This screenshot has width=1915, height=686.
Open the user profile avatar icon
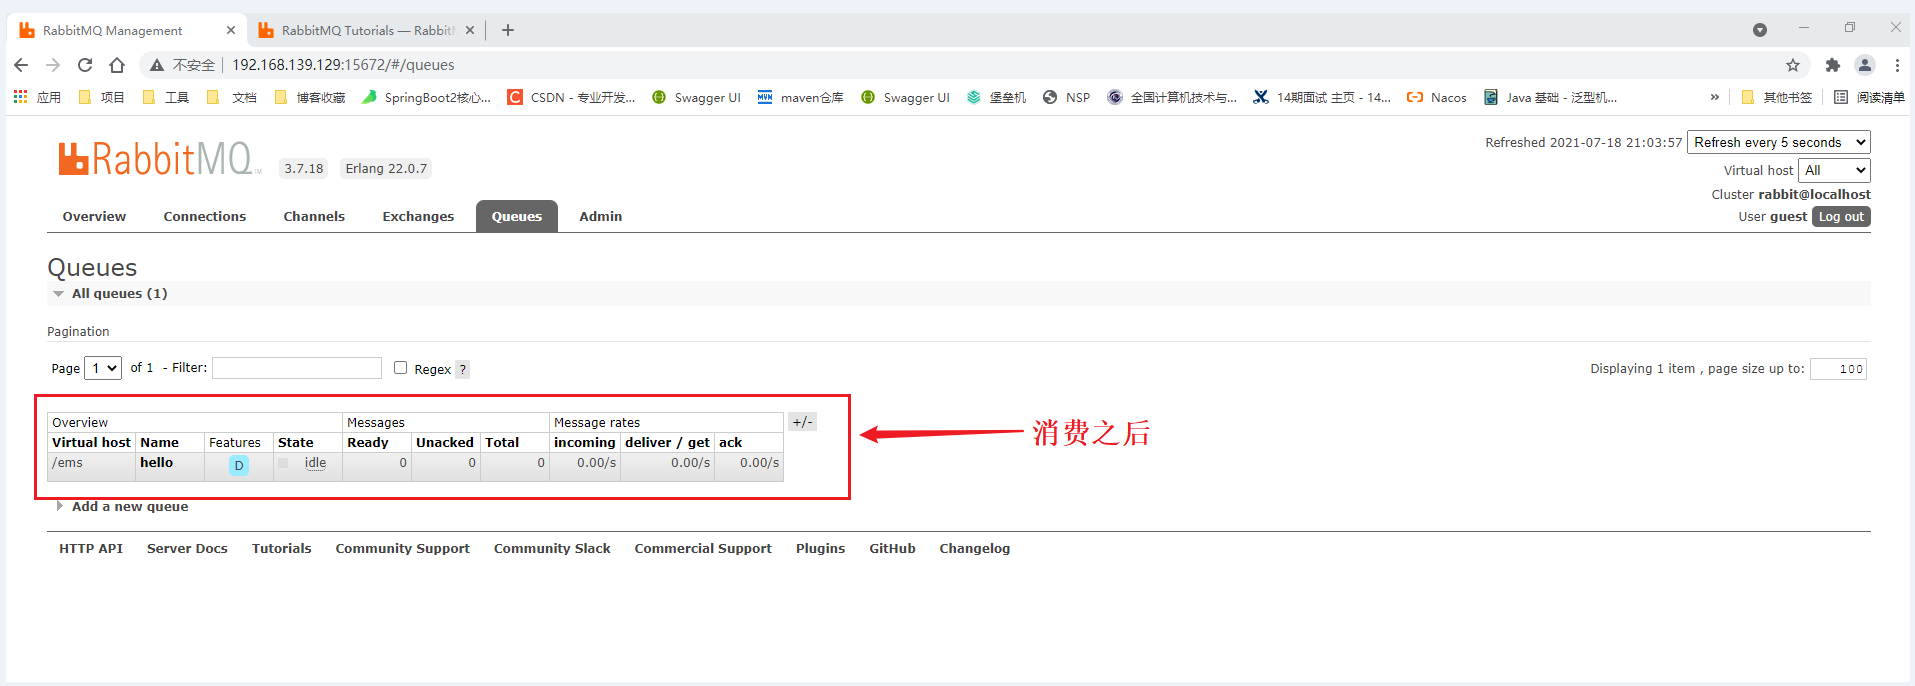click(1865, 65)
